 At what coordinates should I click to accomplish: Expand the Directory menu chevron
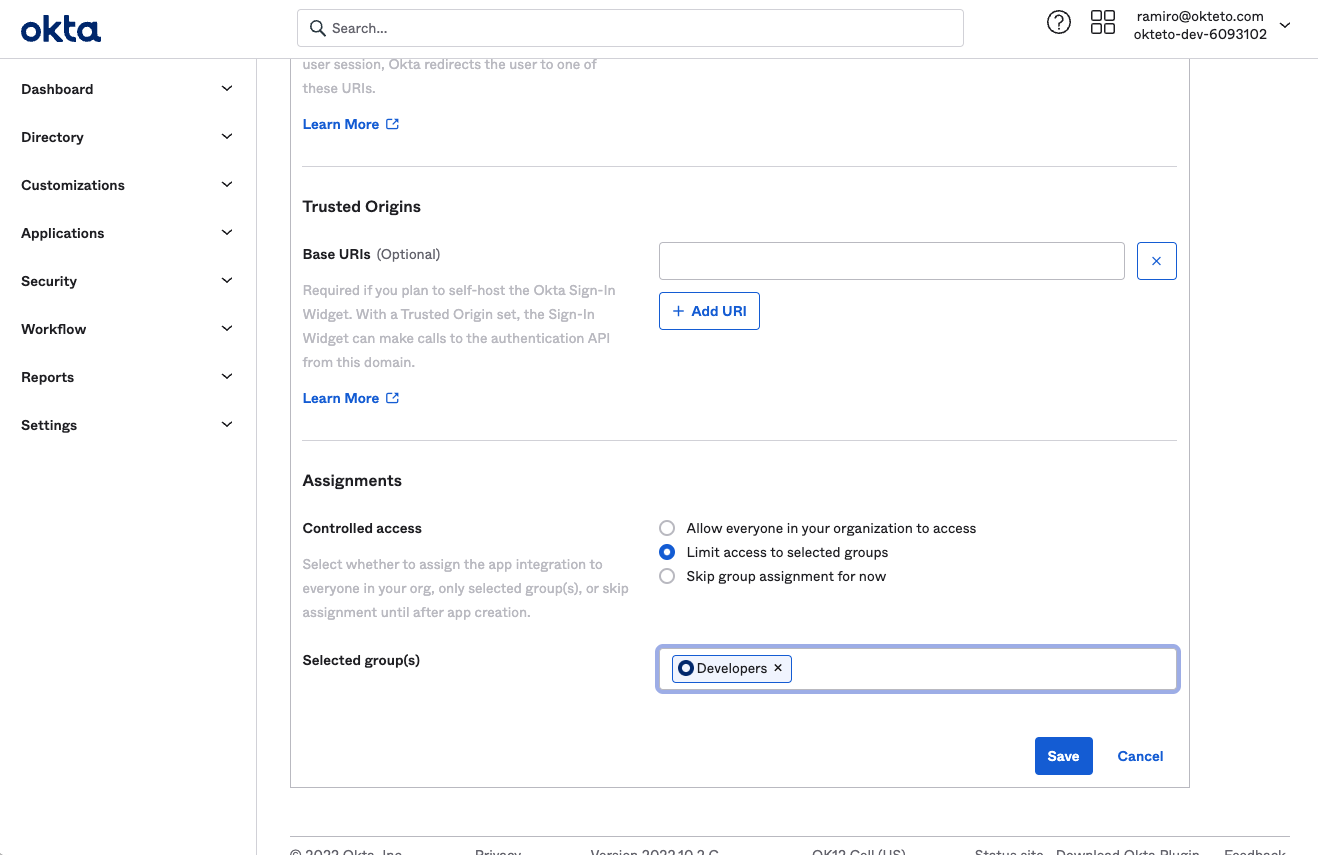pos(227,137)
